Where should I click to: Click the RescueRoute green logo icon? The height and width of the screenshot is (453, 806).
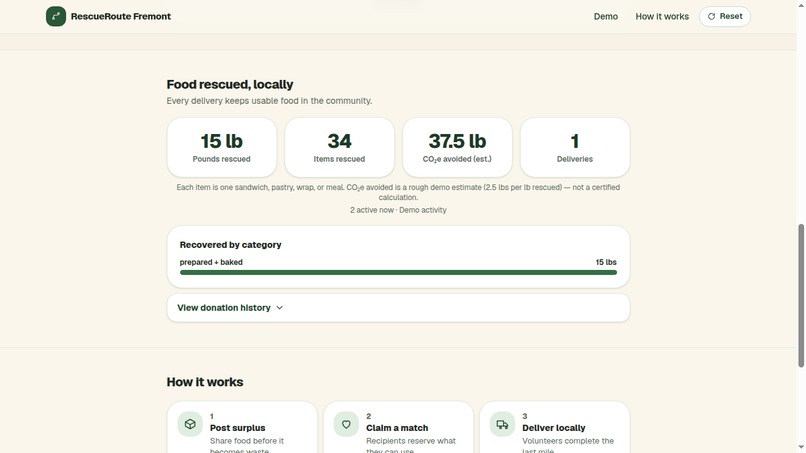[56, 16]
